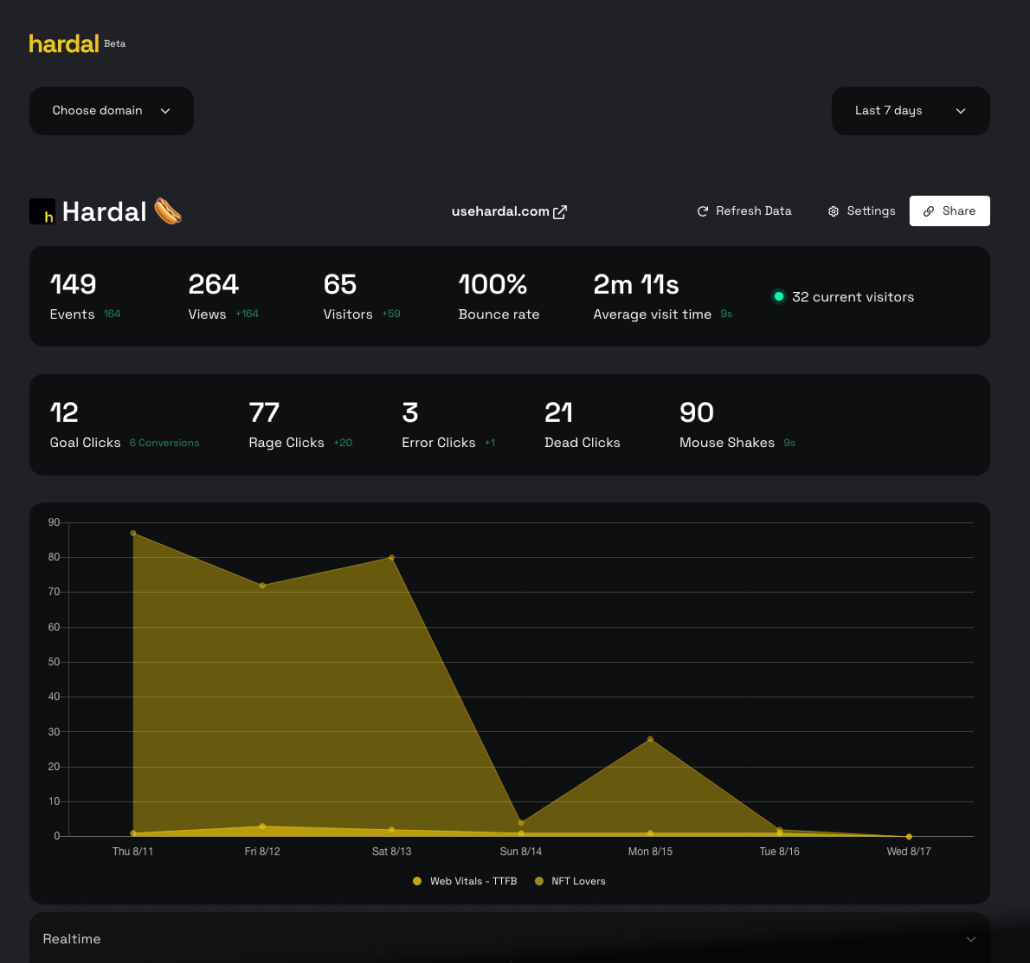
Task: Open the Last 7 days range dropdown
Action: (910, 110)
